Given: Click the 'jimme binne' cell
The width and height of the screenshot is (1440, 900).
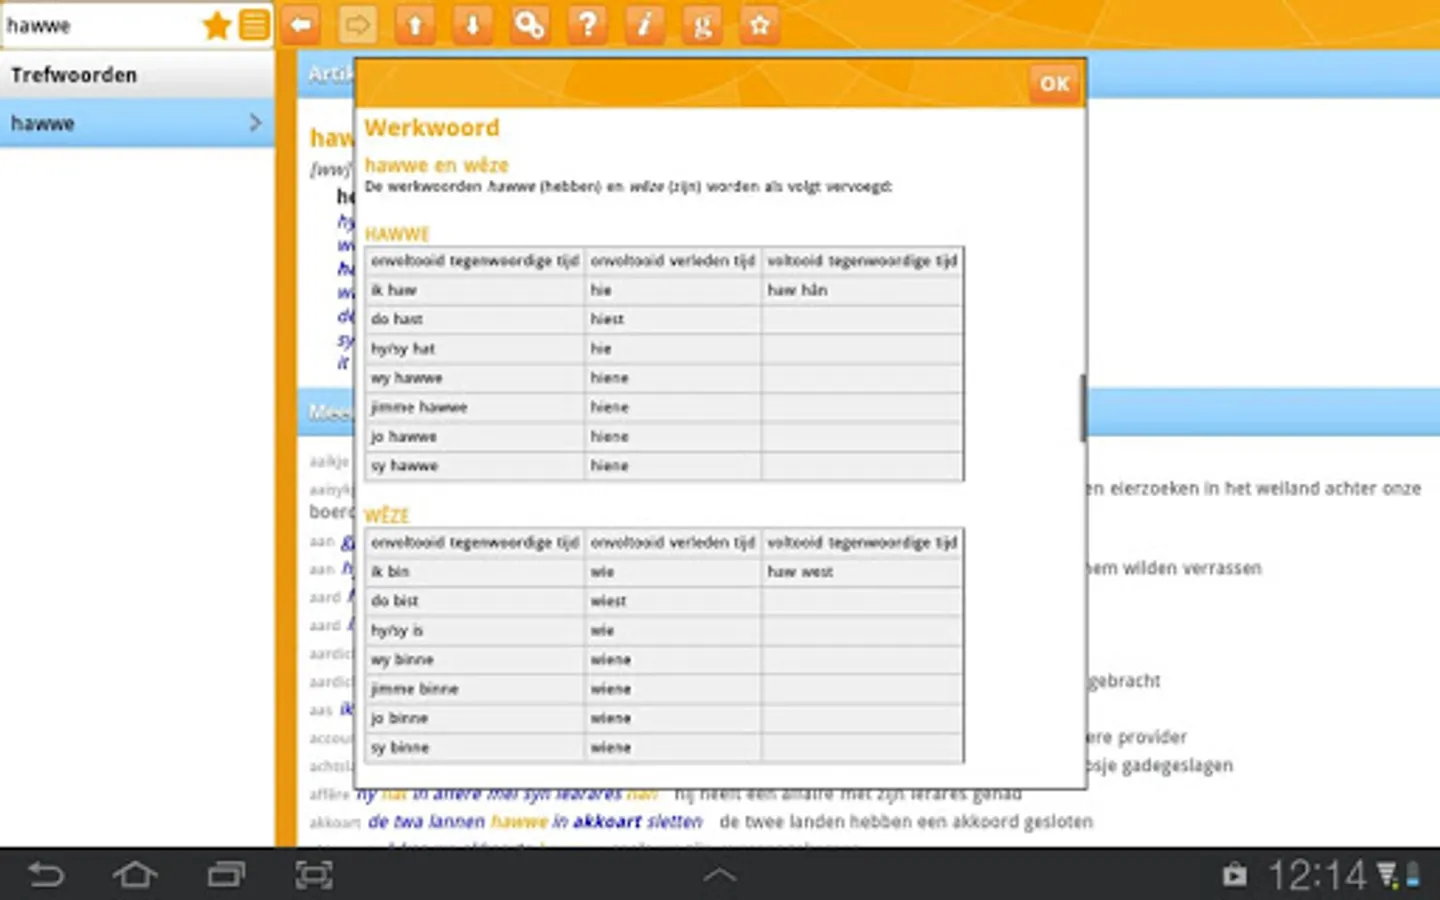Looking at the screenshot, I should [475, 689].
